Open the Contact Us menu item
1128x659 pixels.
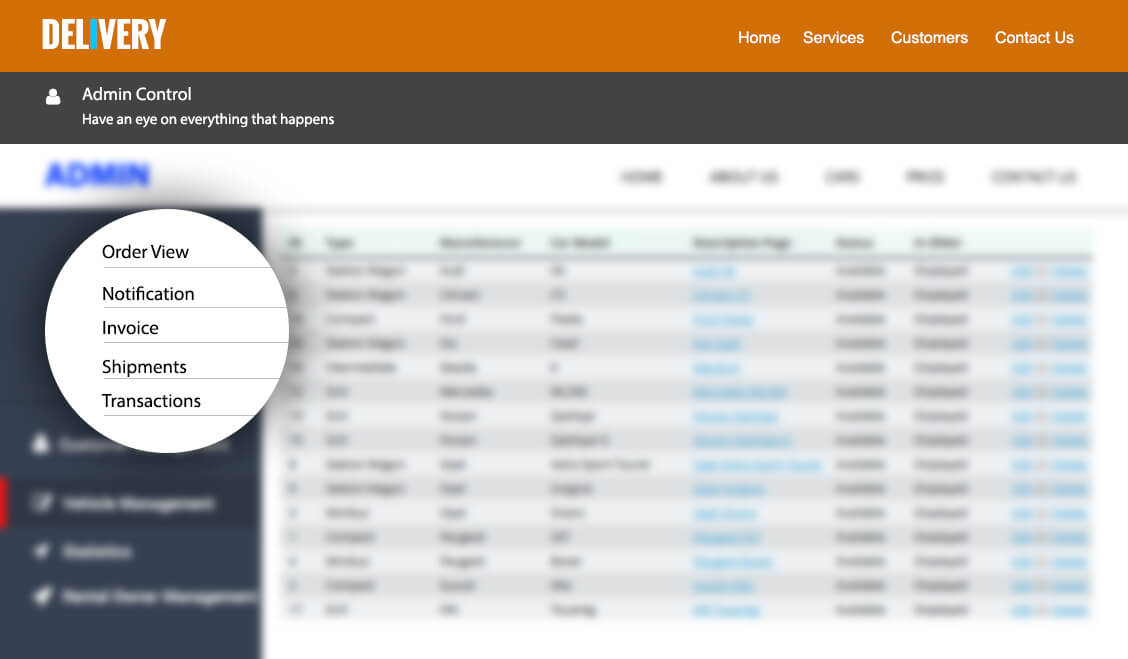(x=1034, y=37)
